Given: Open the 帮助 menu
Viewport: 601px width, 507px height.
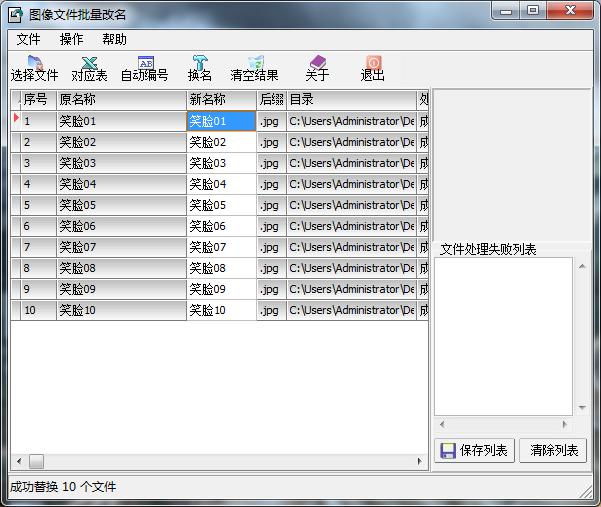Looking at the screenshot, I should click(x=114, y=39).
